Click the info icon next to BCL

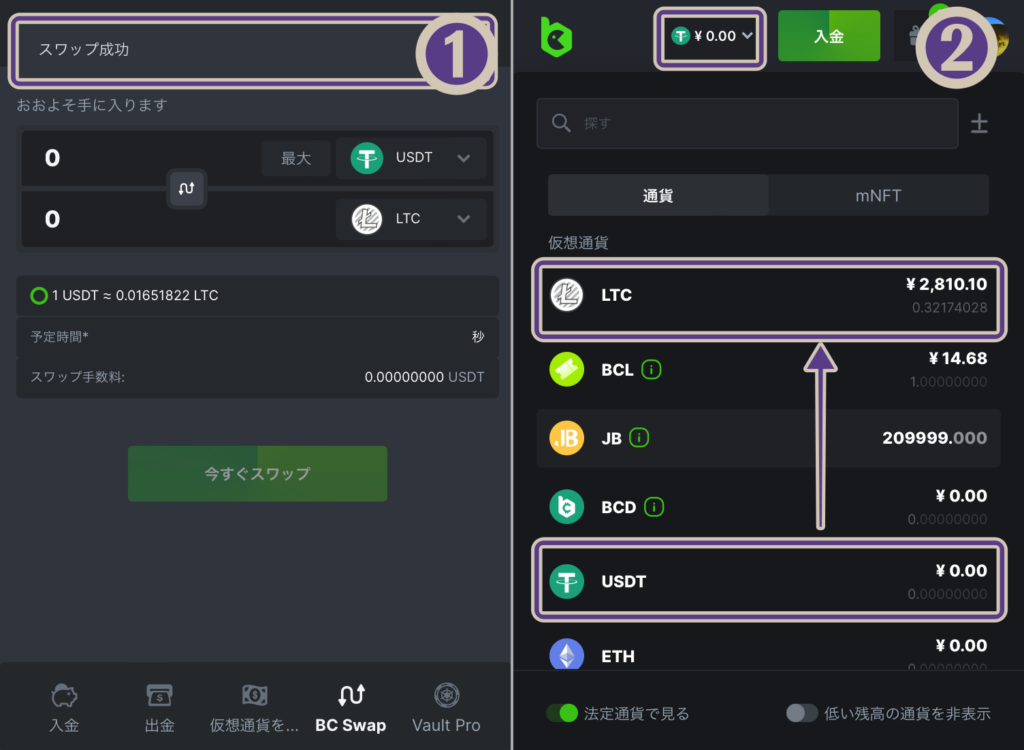[651, 369]
